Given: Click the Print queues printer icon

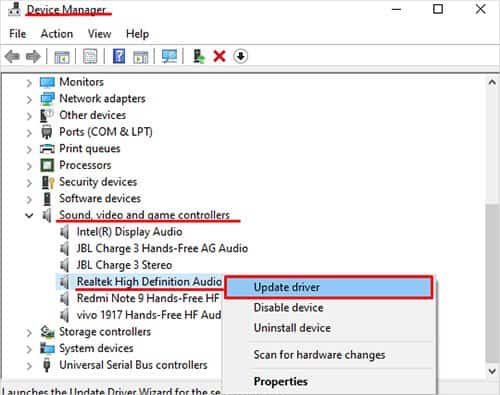Looking at the screenshot, I should [x=47, y=149].
